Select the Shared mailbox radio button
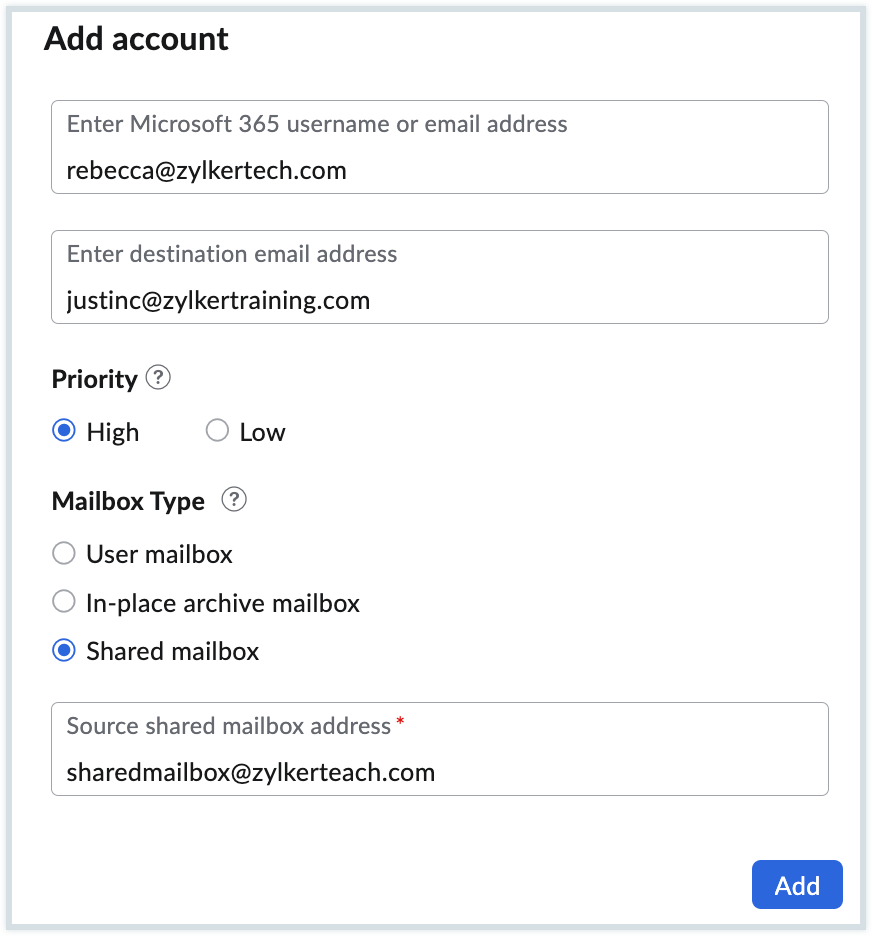The image size is (872, 936). click(x=64, y=651)
